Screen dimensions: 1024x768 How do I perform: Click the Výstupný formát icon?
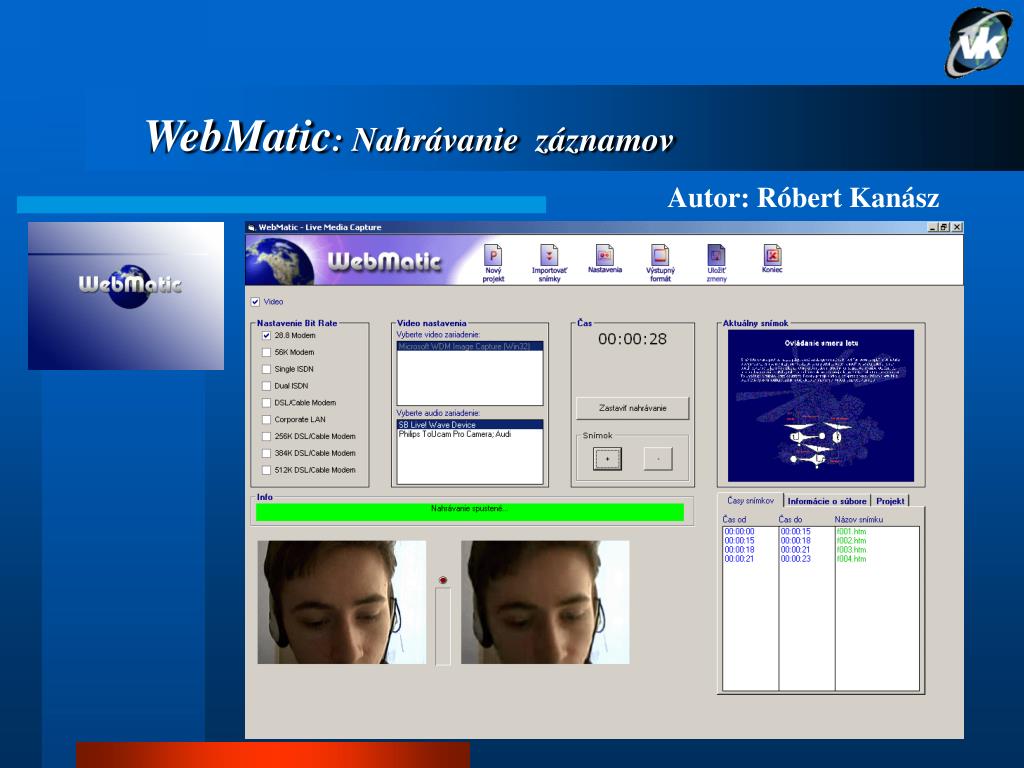click(x=660, y=263)
